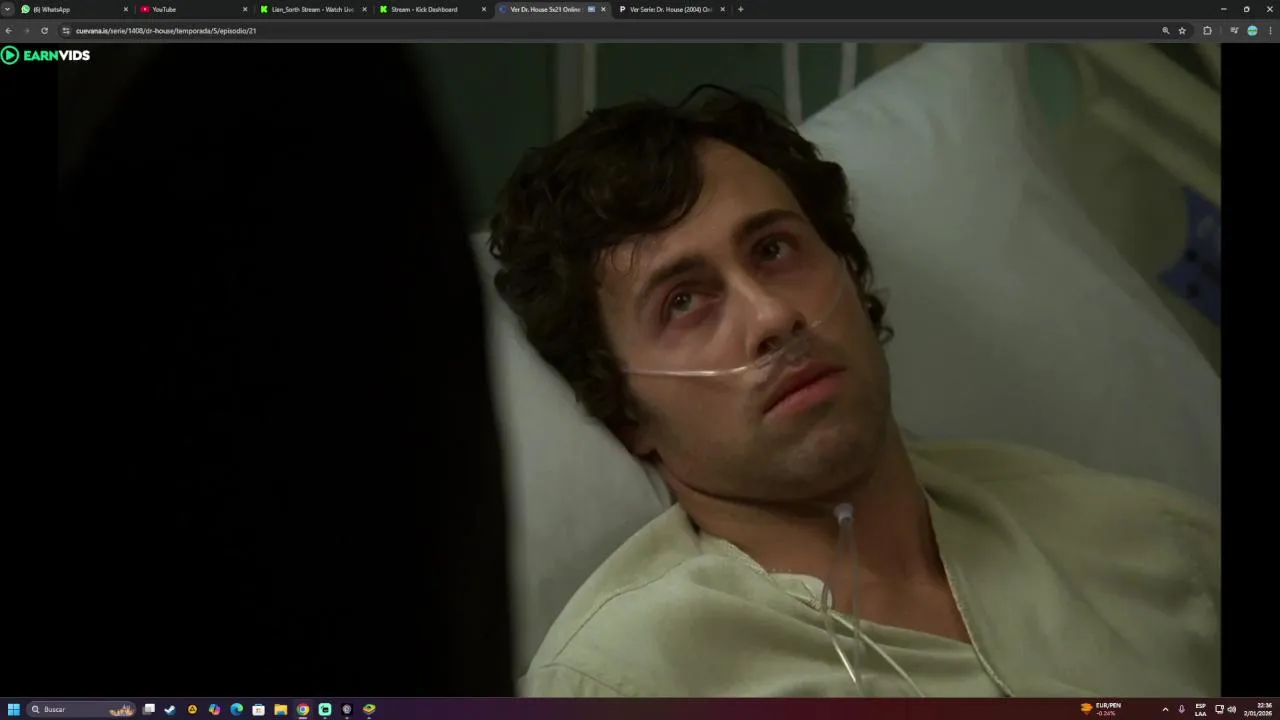Open the EUR/PEN currency widget
1280x720 pixels.
point(1101,709)
